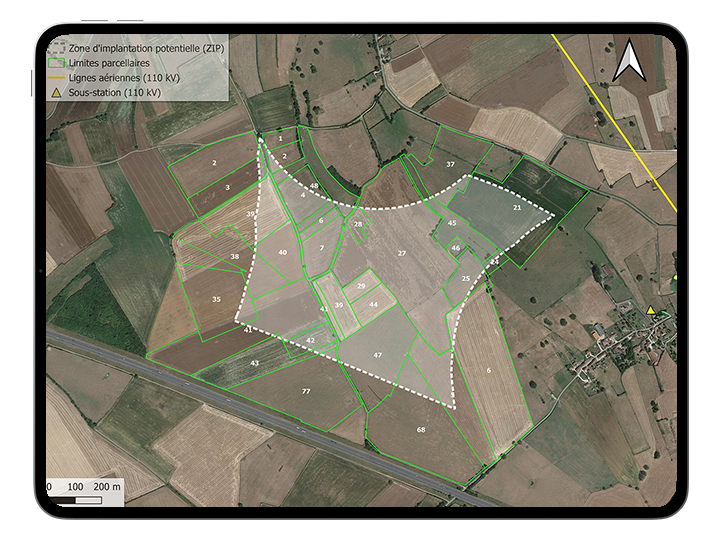Click parcel 77 near the highway
This screenshot has height=540, width=720.
(x=307, y=391)
